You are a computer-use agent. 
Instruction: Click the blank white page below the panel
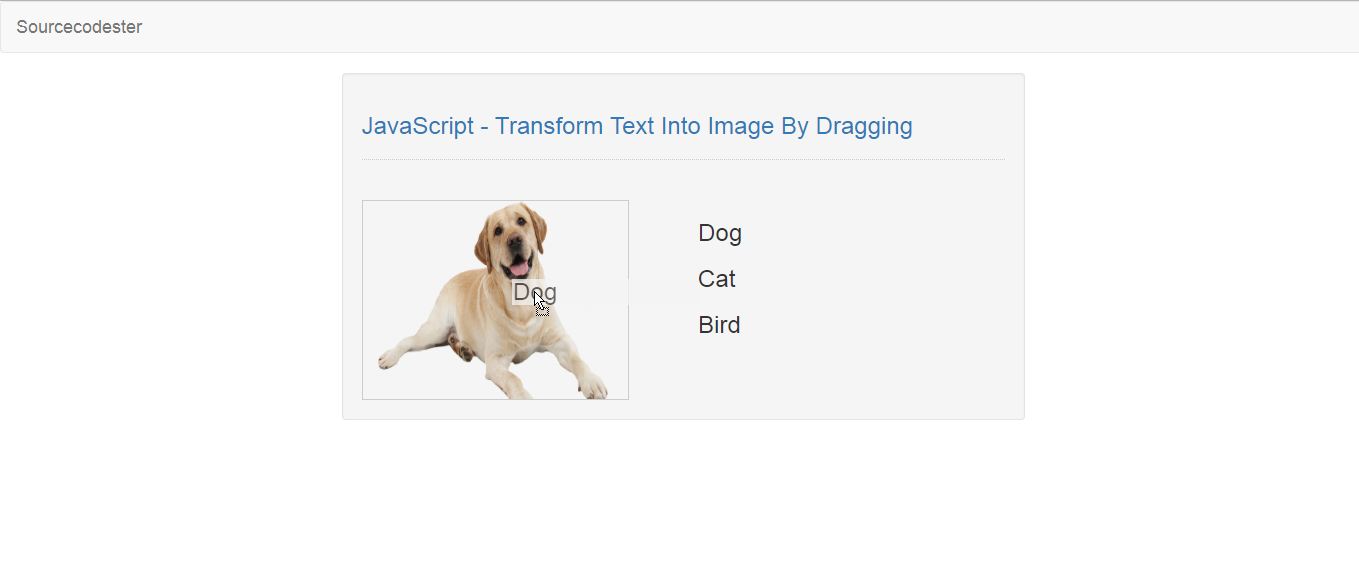pos(680,490)
